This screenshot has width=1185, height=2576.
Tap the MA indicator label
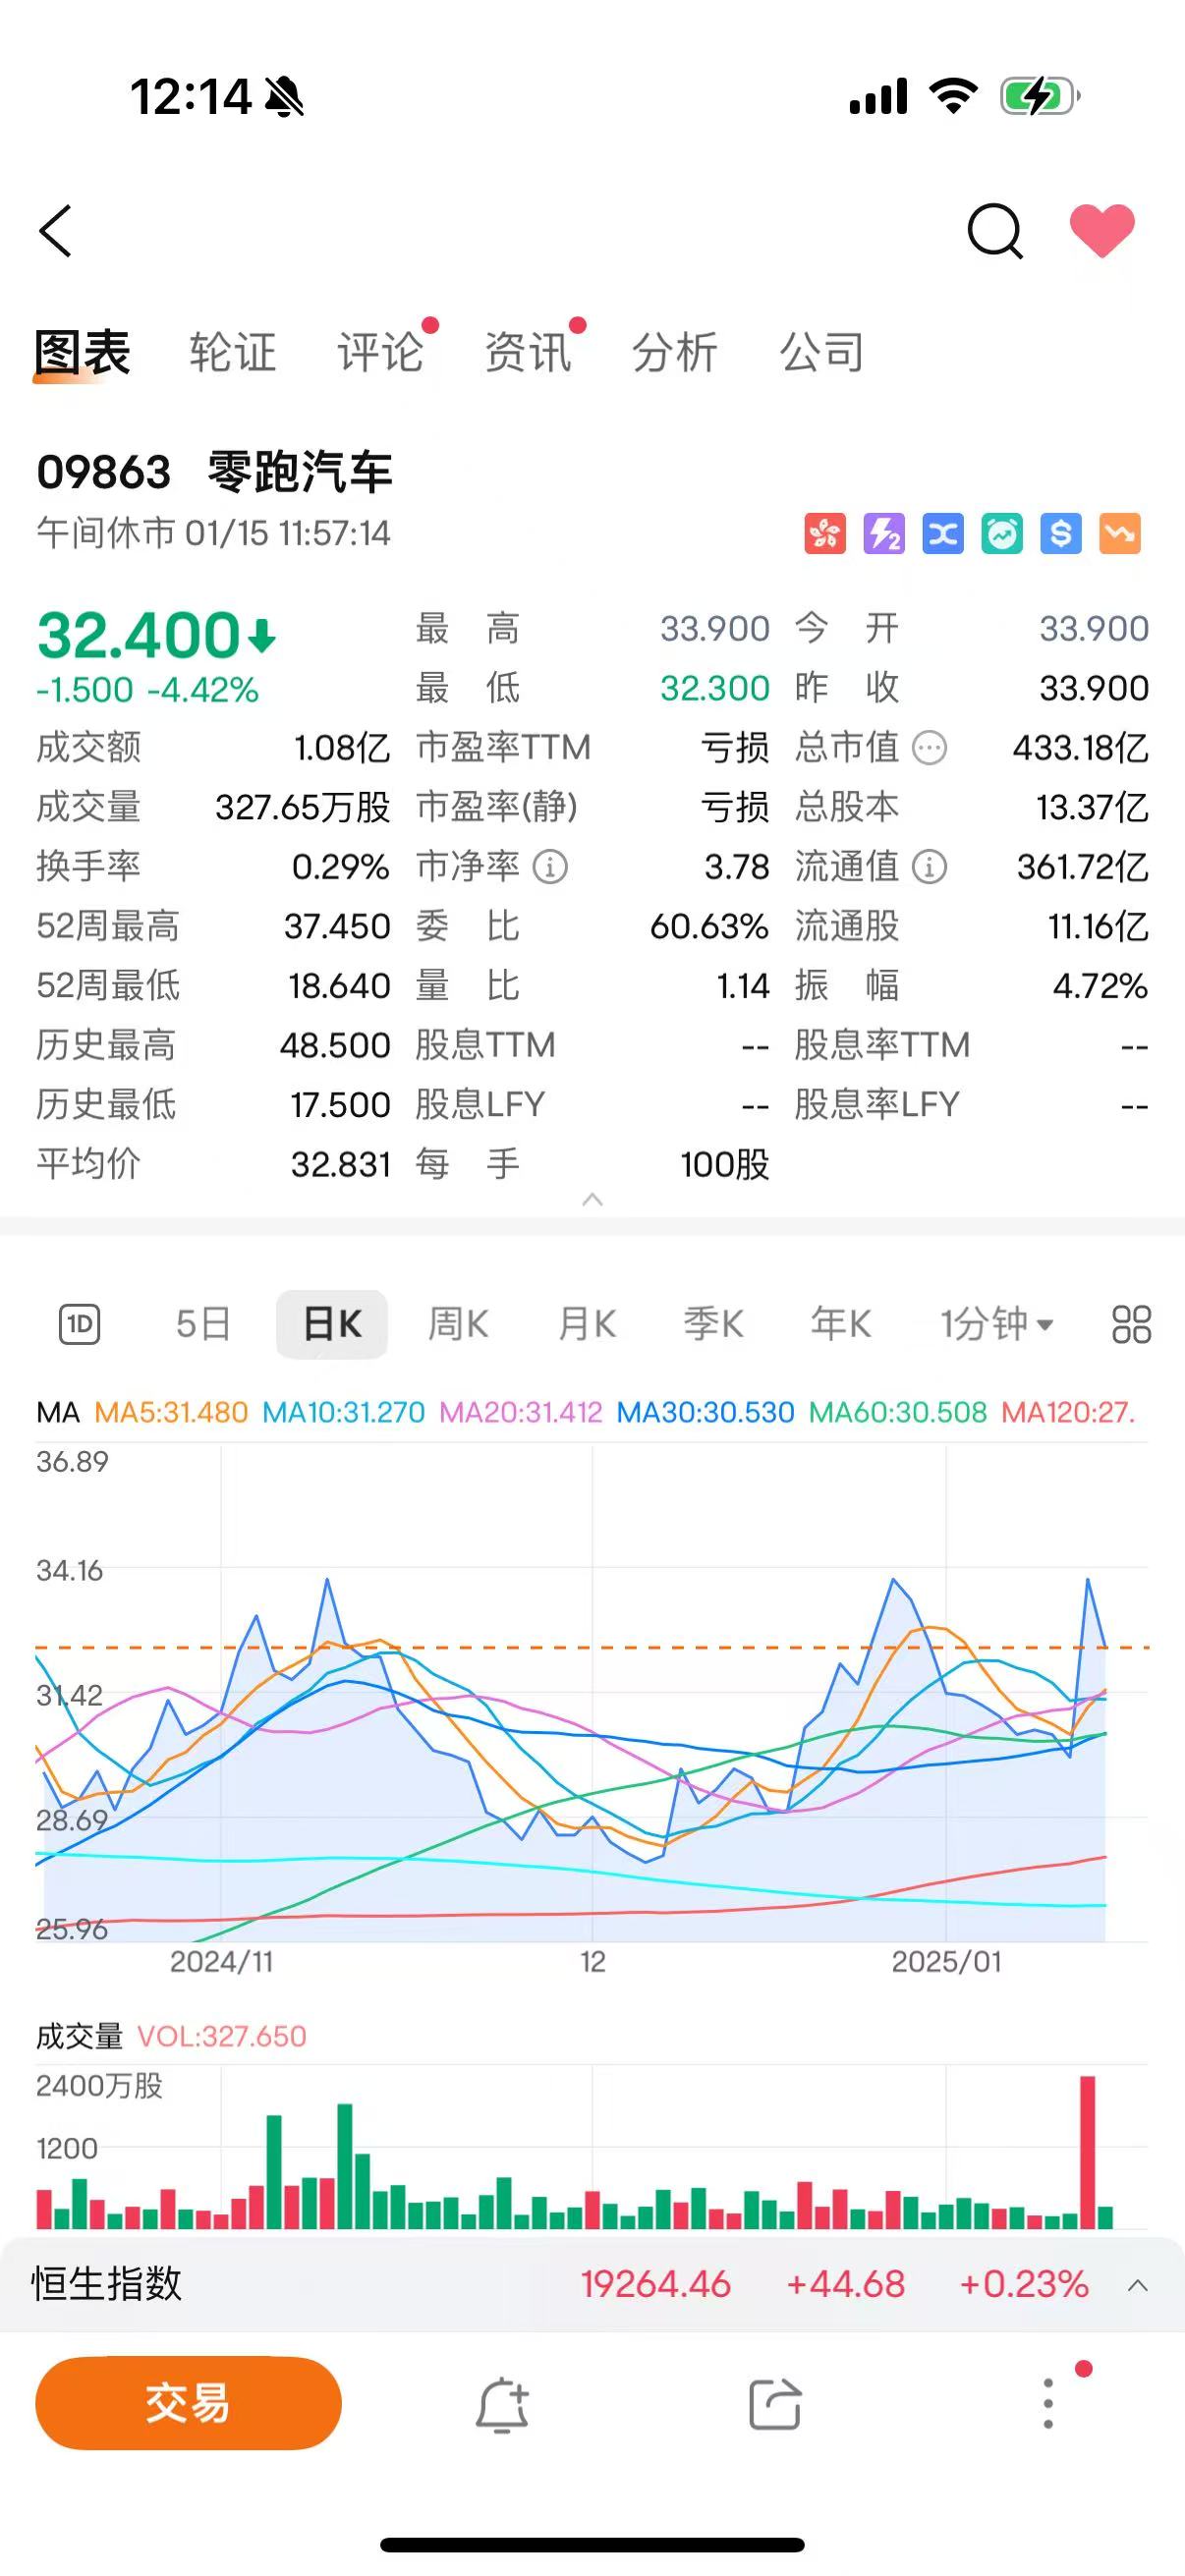pyautogui.click(x=58, y=1413)
